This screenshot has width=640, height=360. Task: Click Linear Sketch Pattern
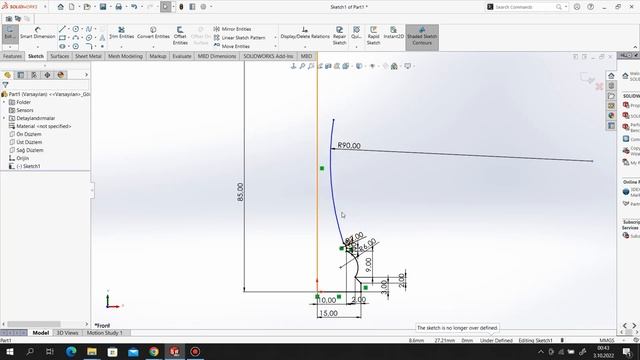(x=239, y=38)
